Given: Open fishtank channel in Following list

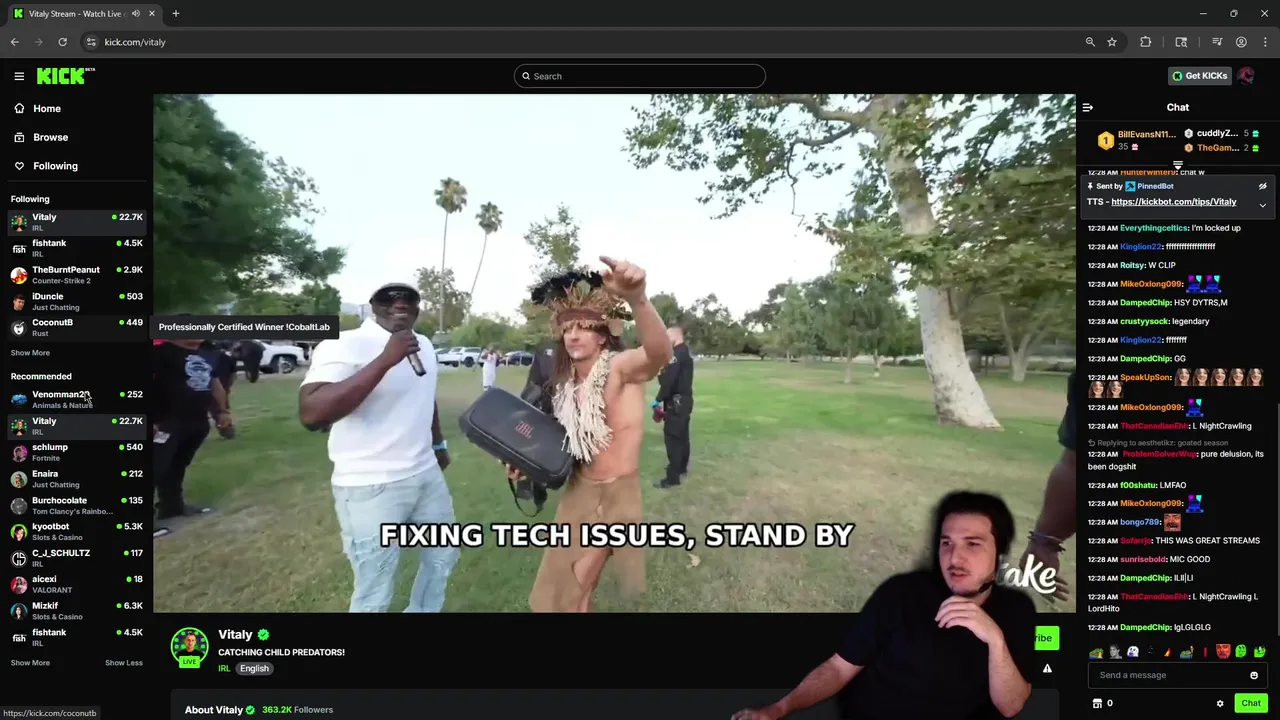Looking at the screenshot, I should coord(77,248).
